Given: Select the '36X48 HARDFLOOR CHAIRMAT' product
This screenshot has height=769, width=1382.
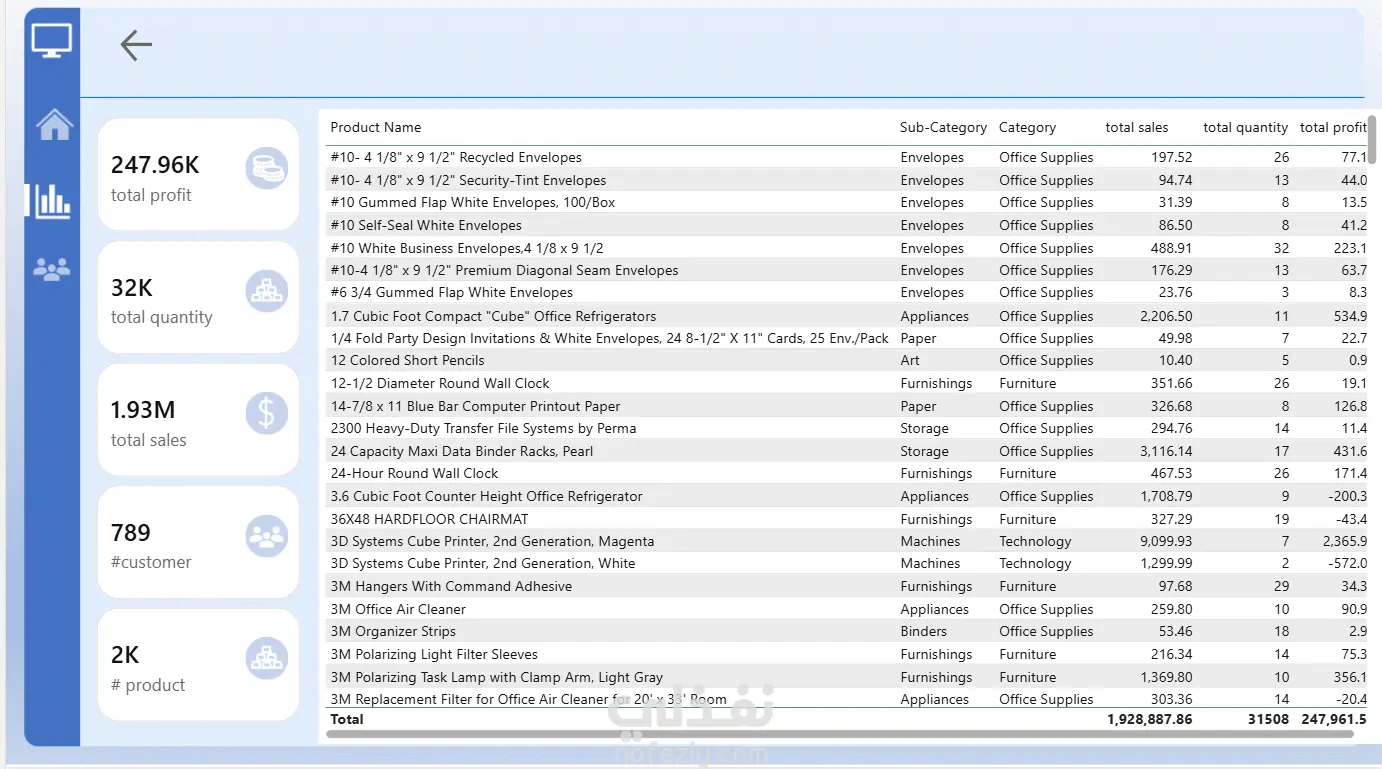Looking at the screenshot, I should coord(848,519).
